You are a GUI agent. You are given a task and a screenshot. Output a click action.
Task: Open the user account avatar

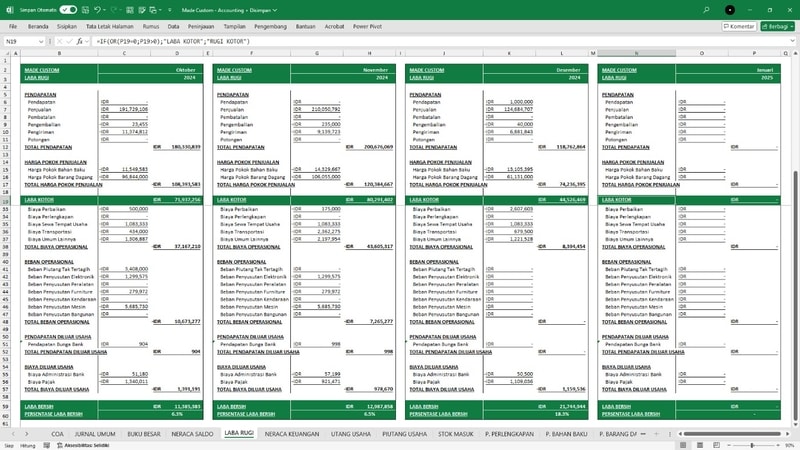(730, 10)
